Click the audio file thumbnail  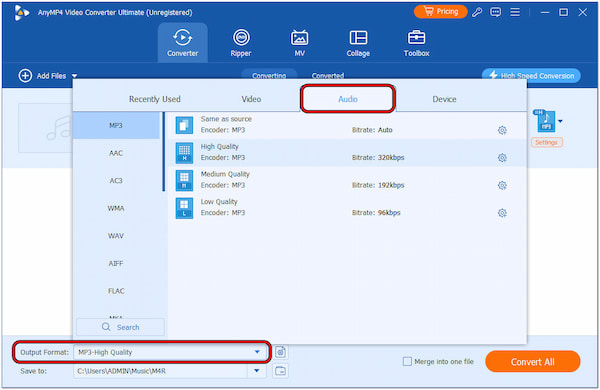pos(45,128)
